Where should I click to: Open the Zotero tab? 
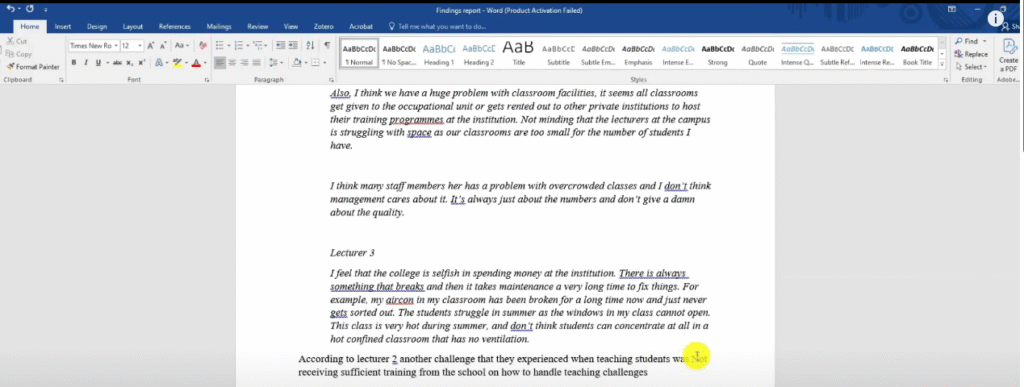pyautogui.click(x=323, y=27)
